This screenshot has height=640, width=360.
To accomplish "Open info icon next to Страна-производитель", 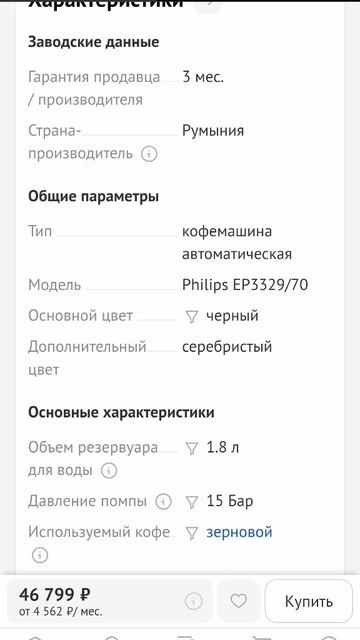I will (149, 154).
